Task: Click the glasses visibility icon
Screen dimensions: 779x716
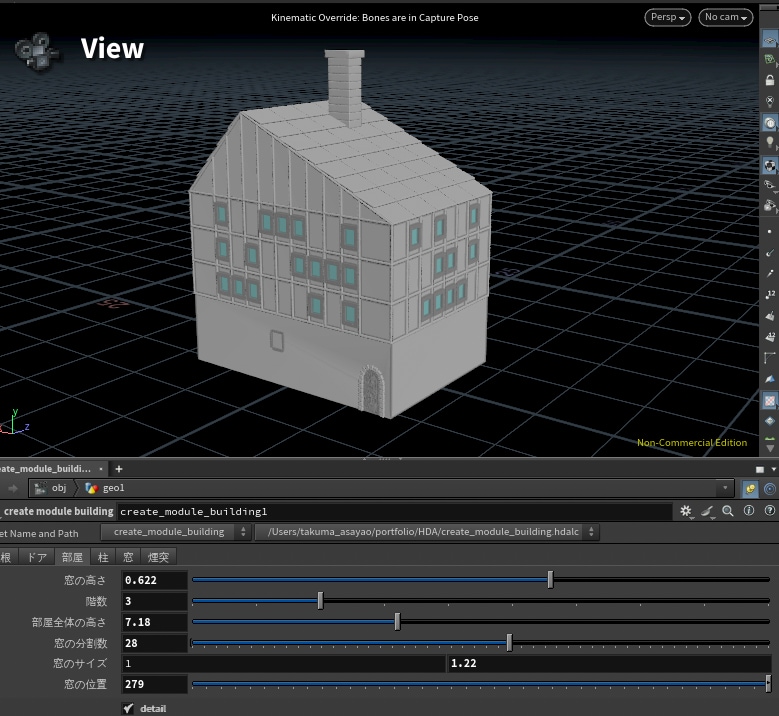Action: pyautogui.click(x=770, y=185)
